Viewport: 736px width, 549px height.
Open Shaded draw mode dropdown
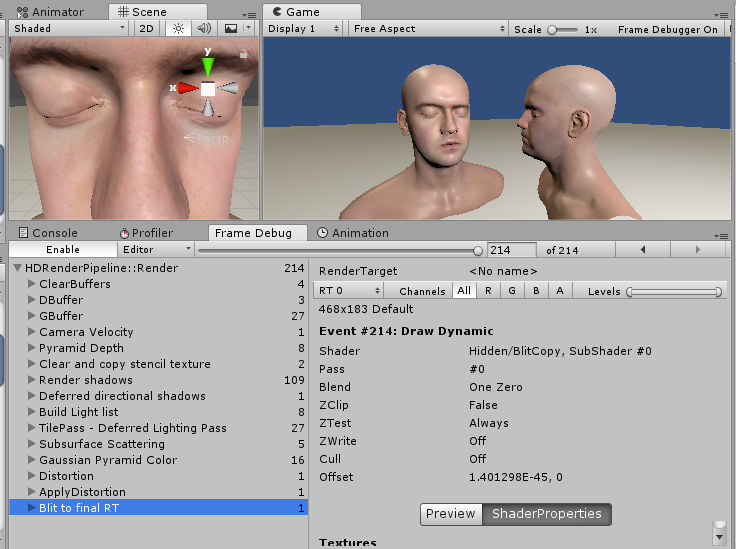(69, 29)
